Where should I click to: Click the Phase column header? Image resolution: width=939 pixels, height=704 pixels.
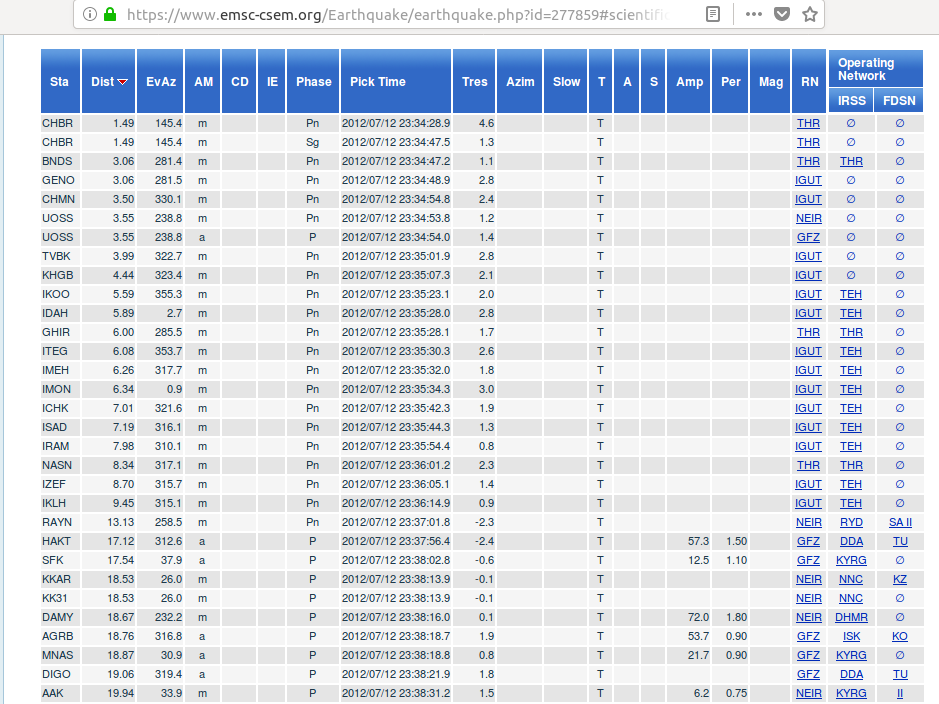[x=313, y=82]
